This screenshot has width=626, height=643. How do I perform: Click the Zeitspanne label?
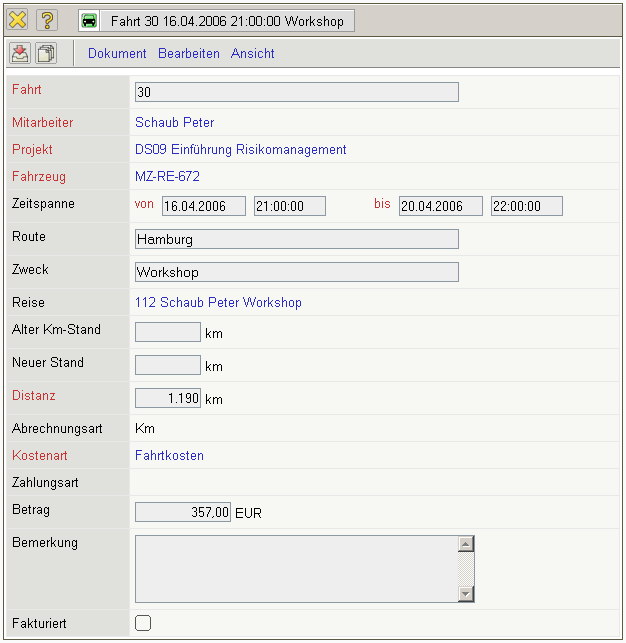(x=43, y=203)
